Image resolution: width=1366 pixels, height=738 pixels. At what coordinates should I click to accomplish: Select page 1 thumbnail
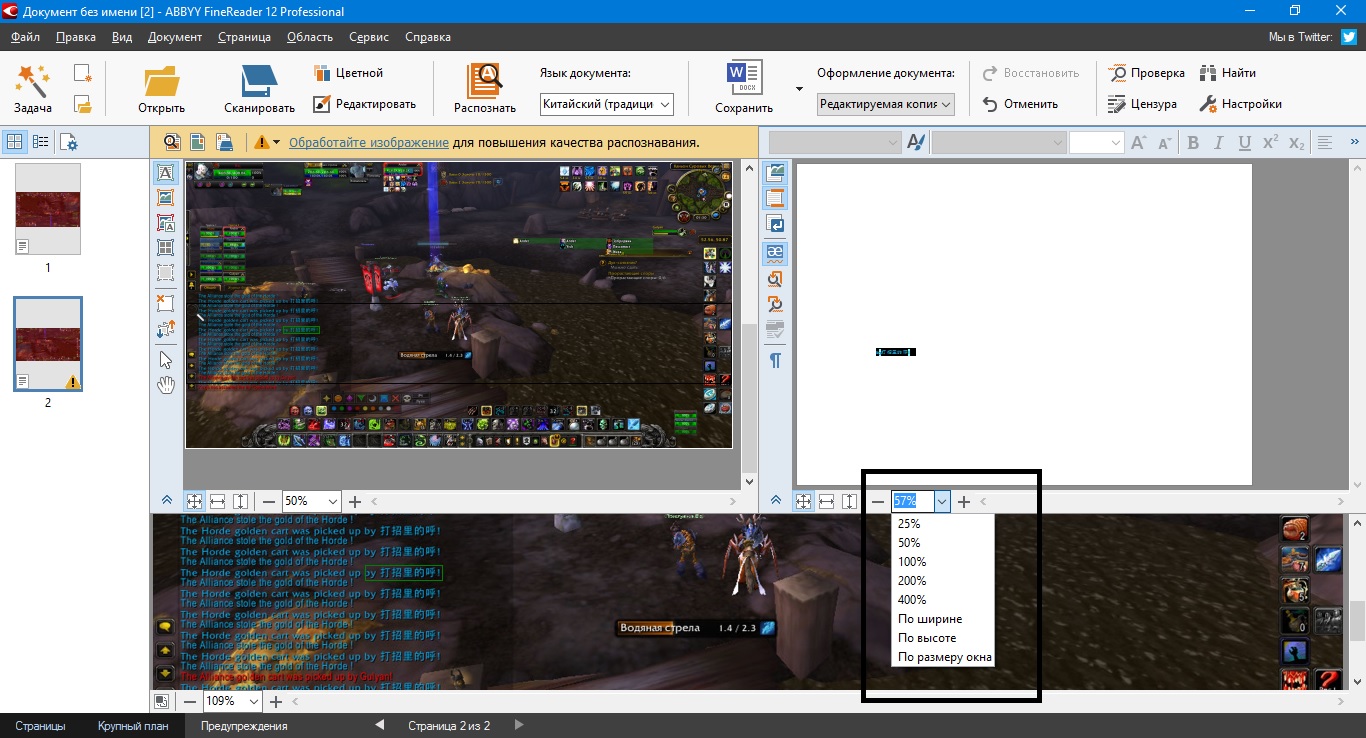tap(47, 209)
